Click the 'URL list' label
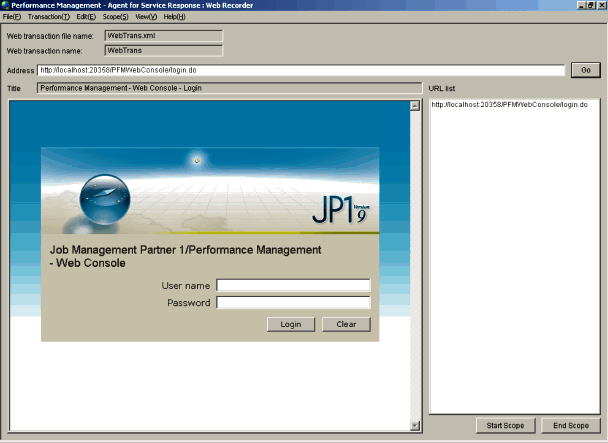 tap(442, 88)
